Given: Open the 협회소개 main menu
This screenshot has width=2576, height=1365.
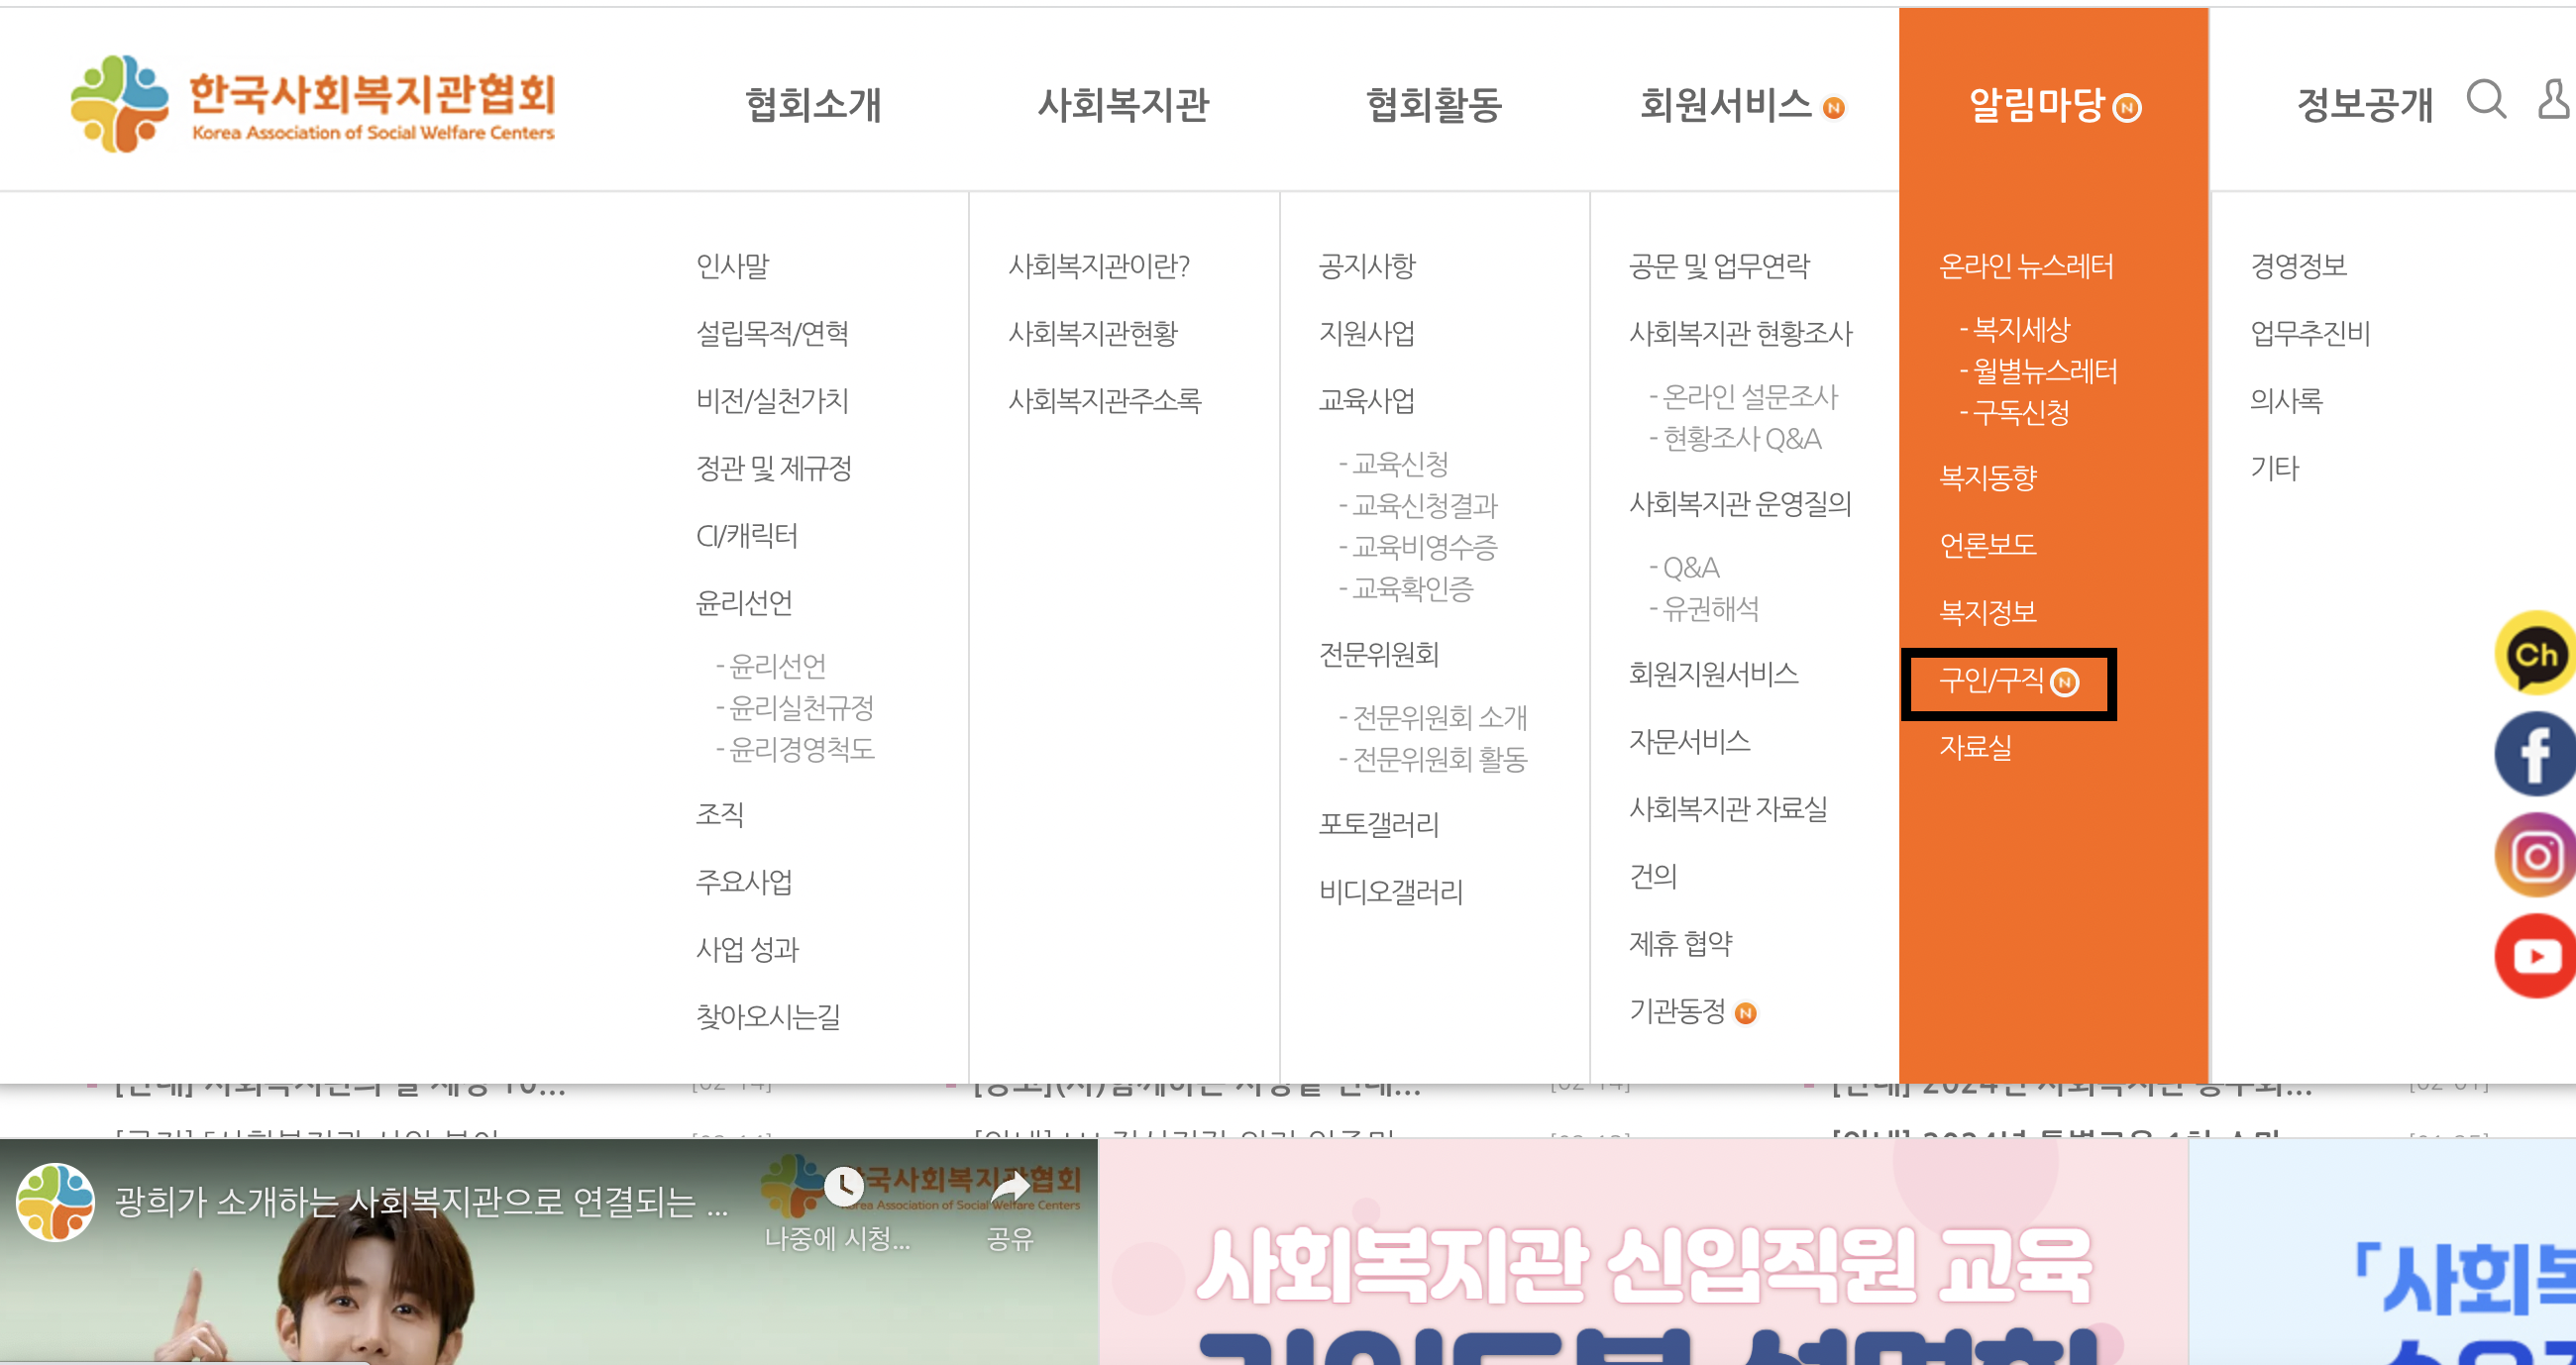Looking at the screenshot, I should tap(813, 104).
